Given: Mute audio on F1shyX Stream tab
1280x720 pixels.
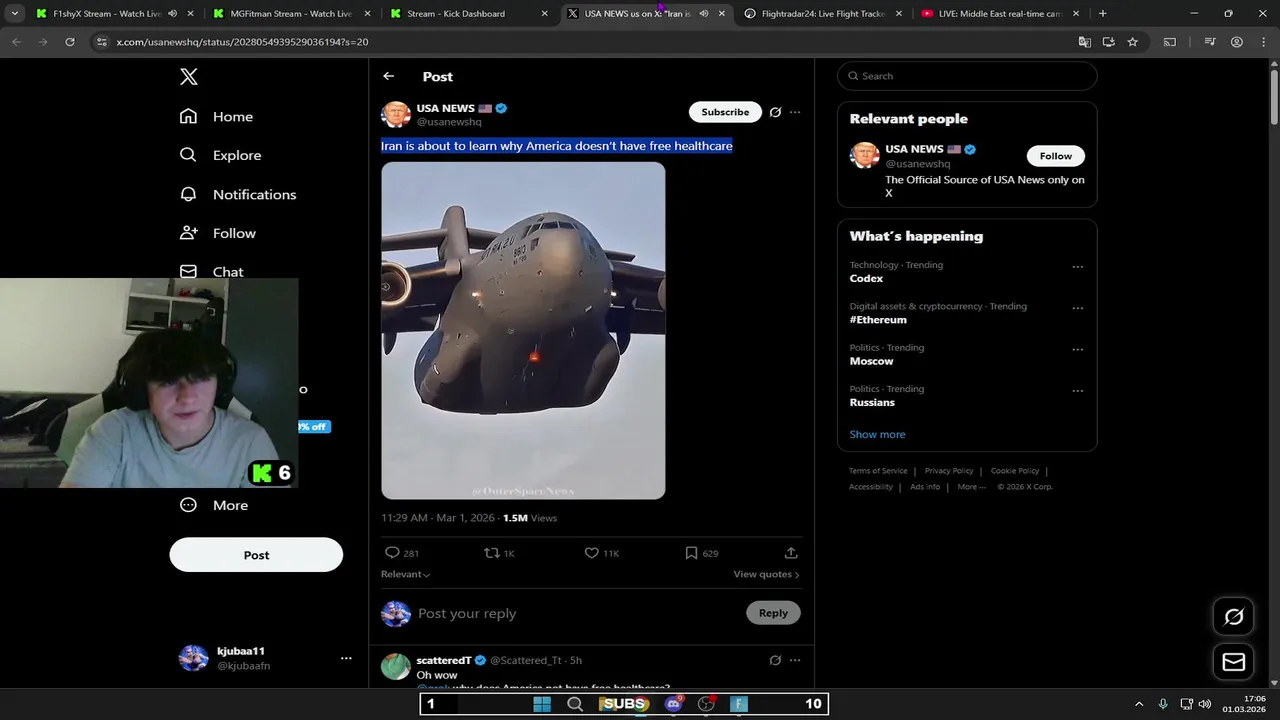Looking at the screenshot, I should pyautogui.click(x=172, y=14).
